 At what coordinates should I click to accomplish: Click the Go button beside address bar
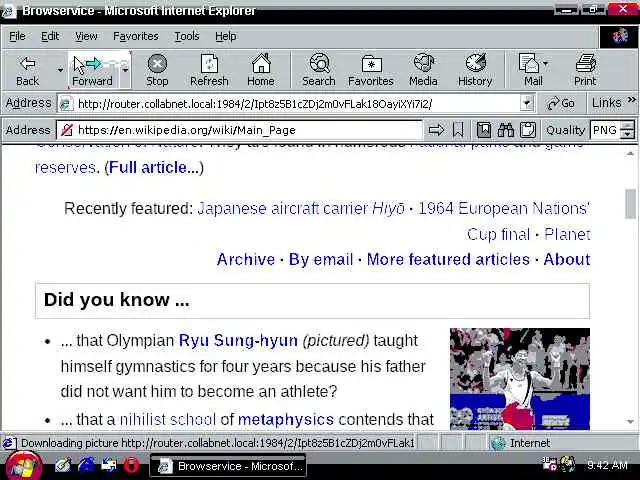click(561, 103)
